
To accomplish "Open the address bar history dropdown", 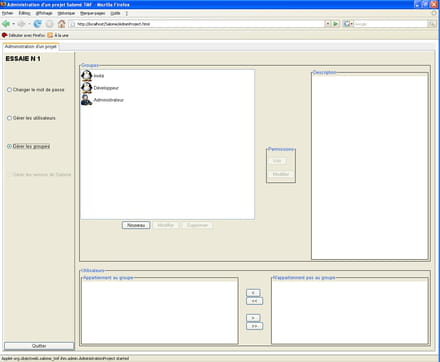I will pyautogui.click(x=328, y=24).
